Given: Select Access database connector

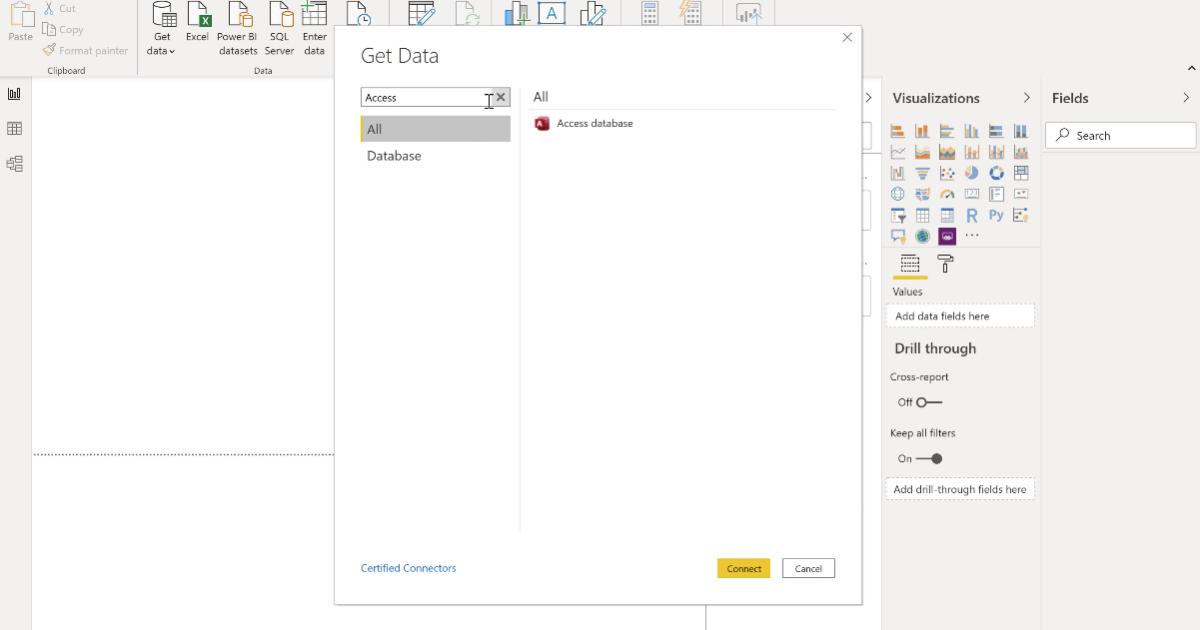Looking at the screenshot, I should click(584, 124).
